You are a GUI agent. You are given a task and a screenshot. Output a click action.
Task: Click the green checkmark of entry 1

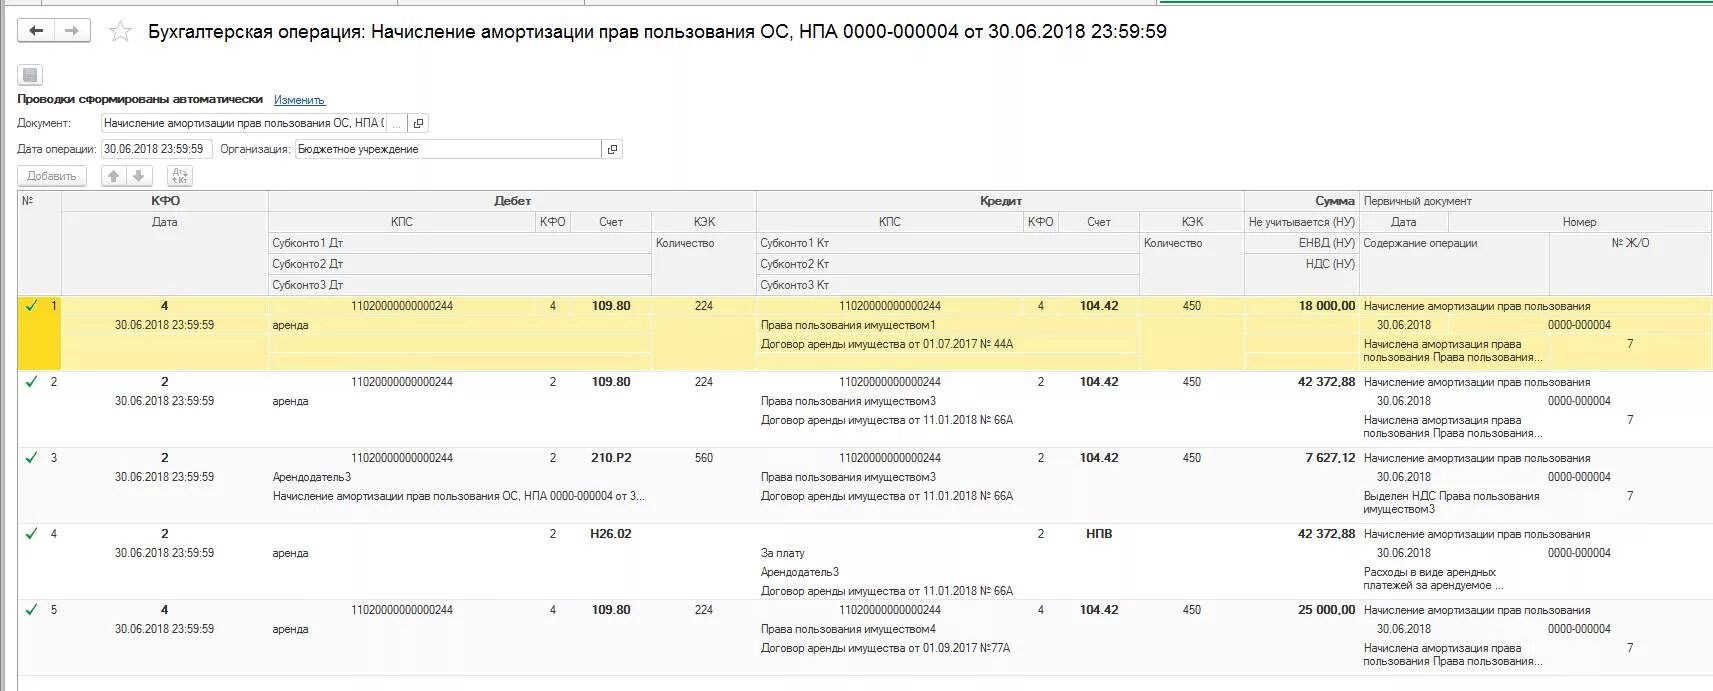[31, 306]
